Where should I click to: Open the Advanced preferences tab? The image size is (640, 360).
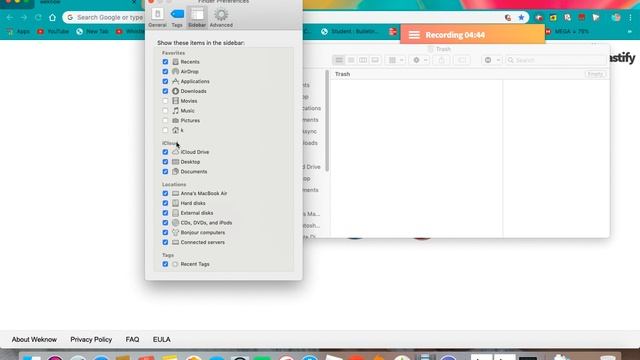(x=221, y=18)
